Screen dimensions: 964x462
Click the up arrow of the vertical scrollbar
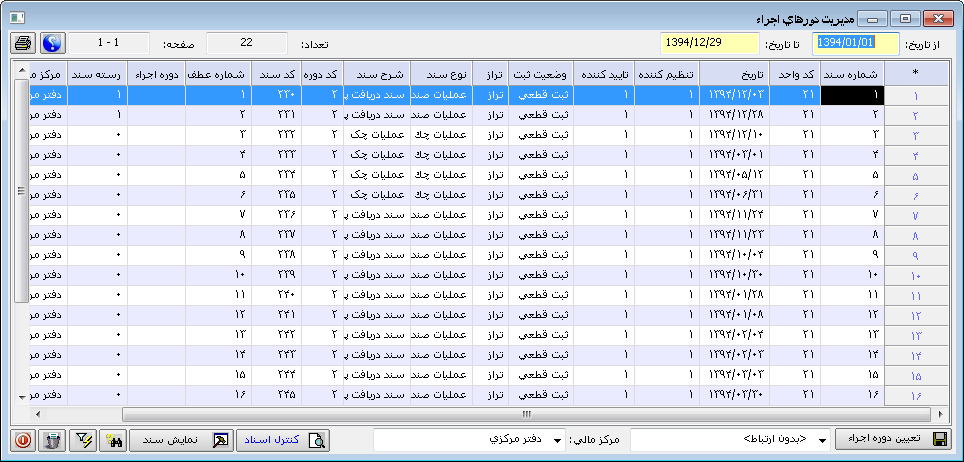coord(22,69)
